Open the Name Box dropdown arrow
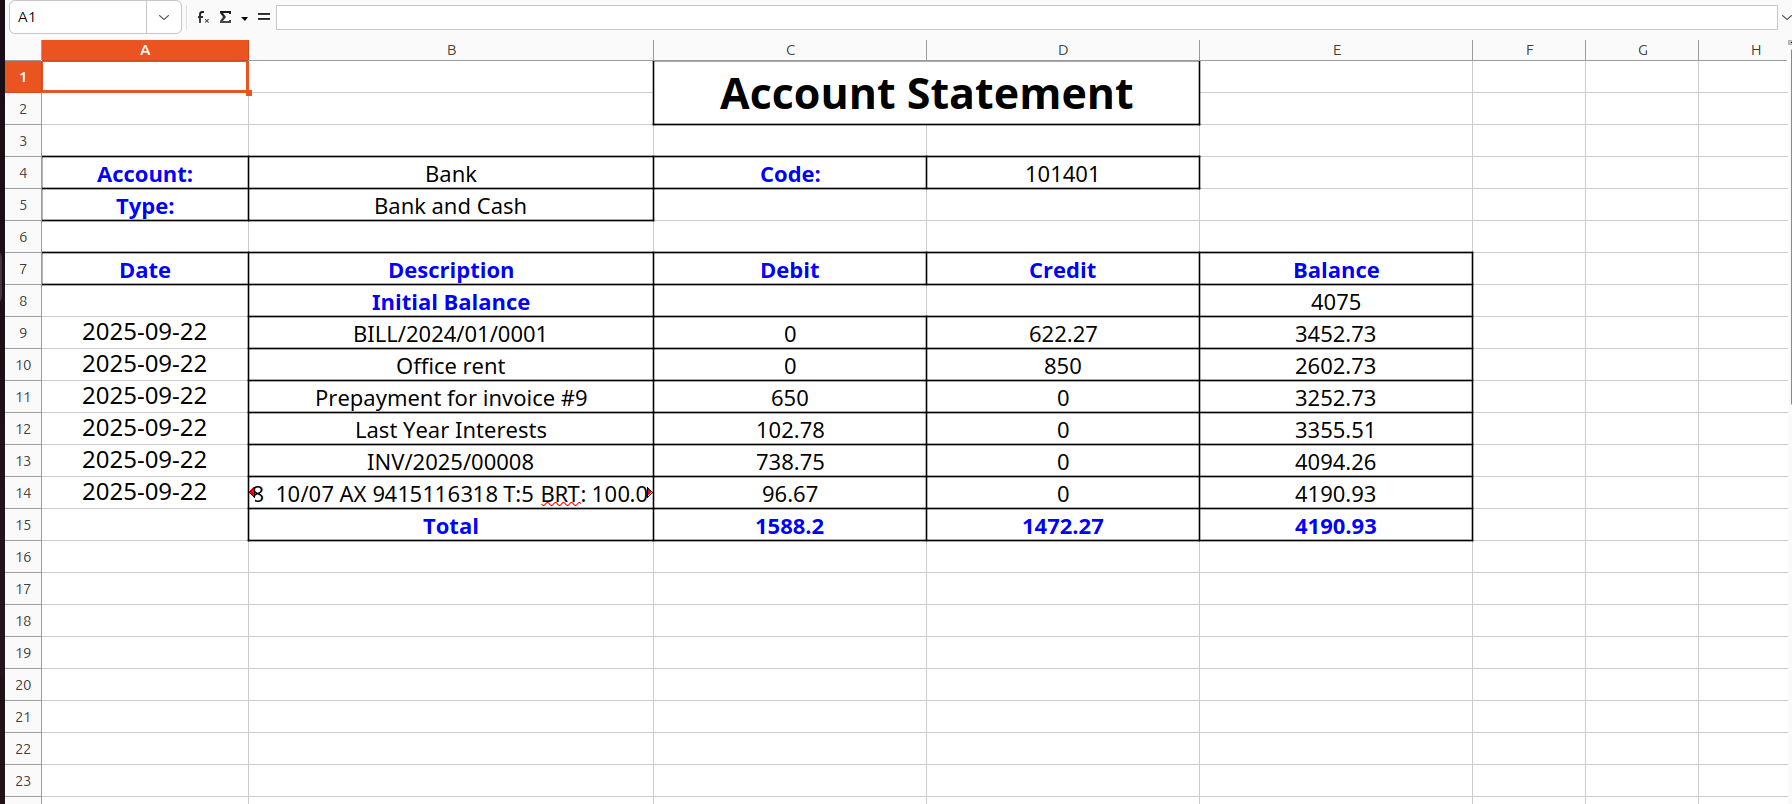The width and height of the screenshot is (1792, 804). coord(164,17)
